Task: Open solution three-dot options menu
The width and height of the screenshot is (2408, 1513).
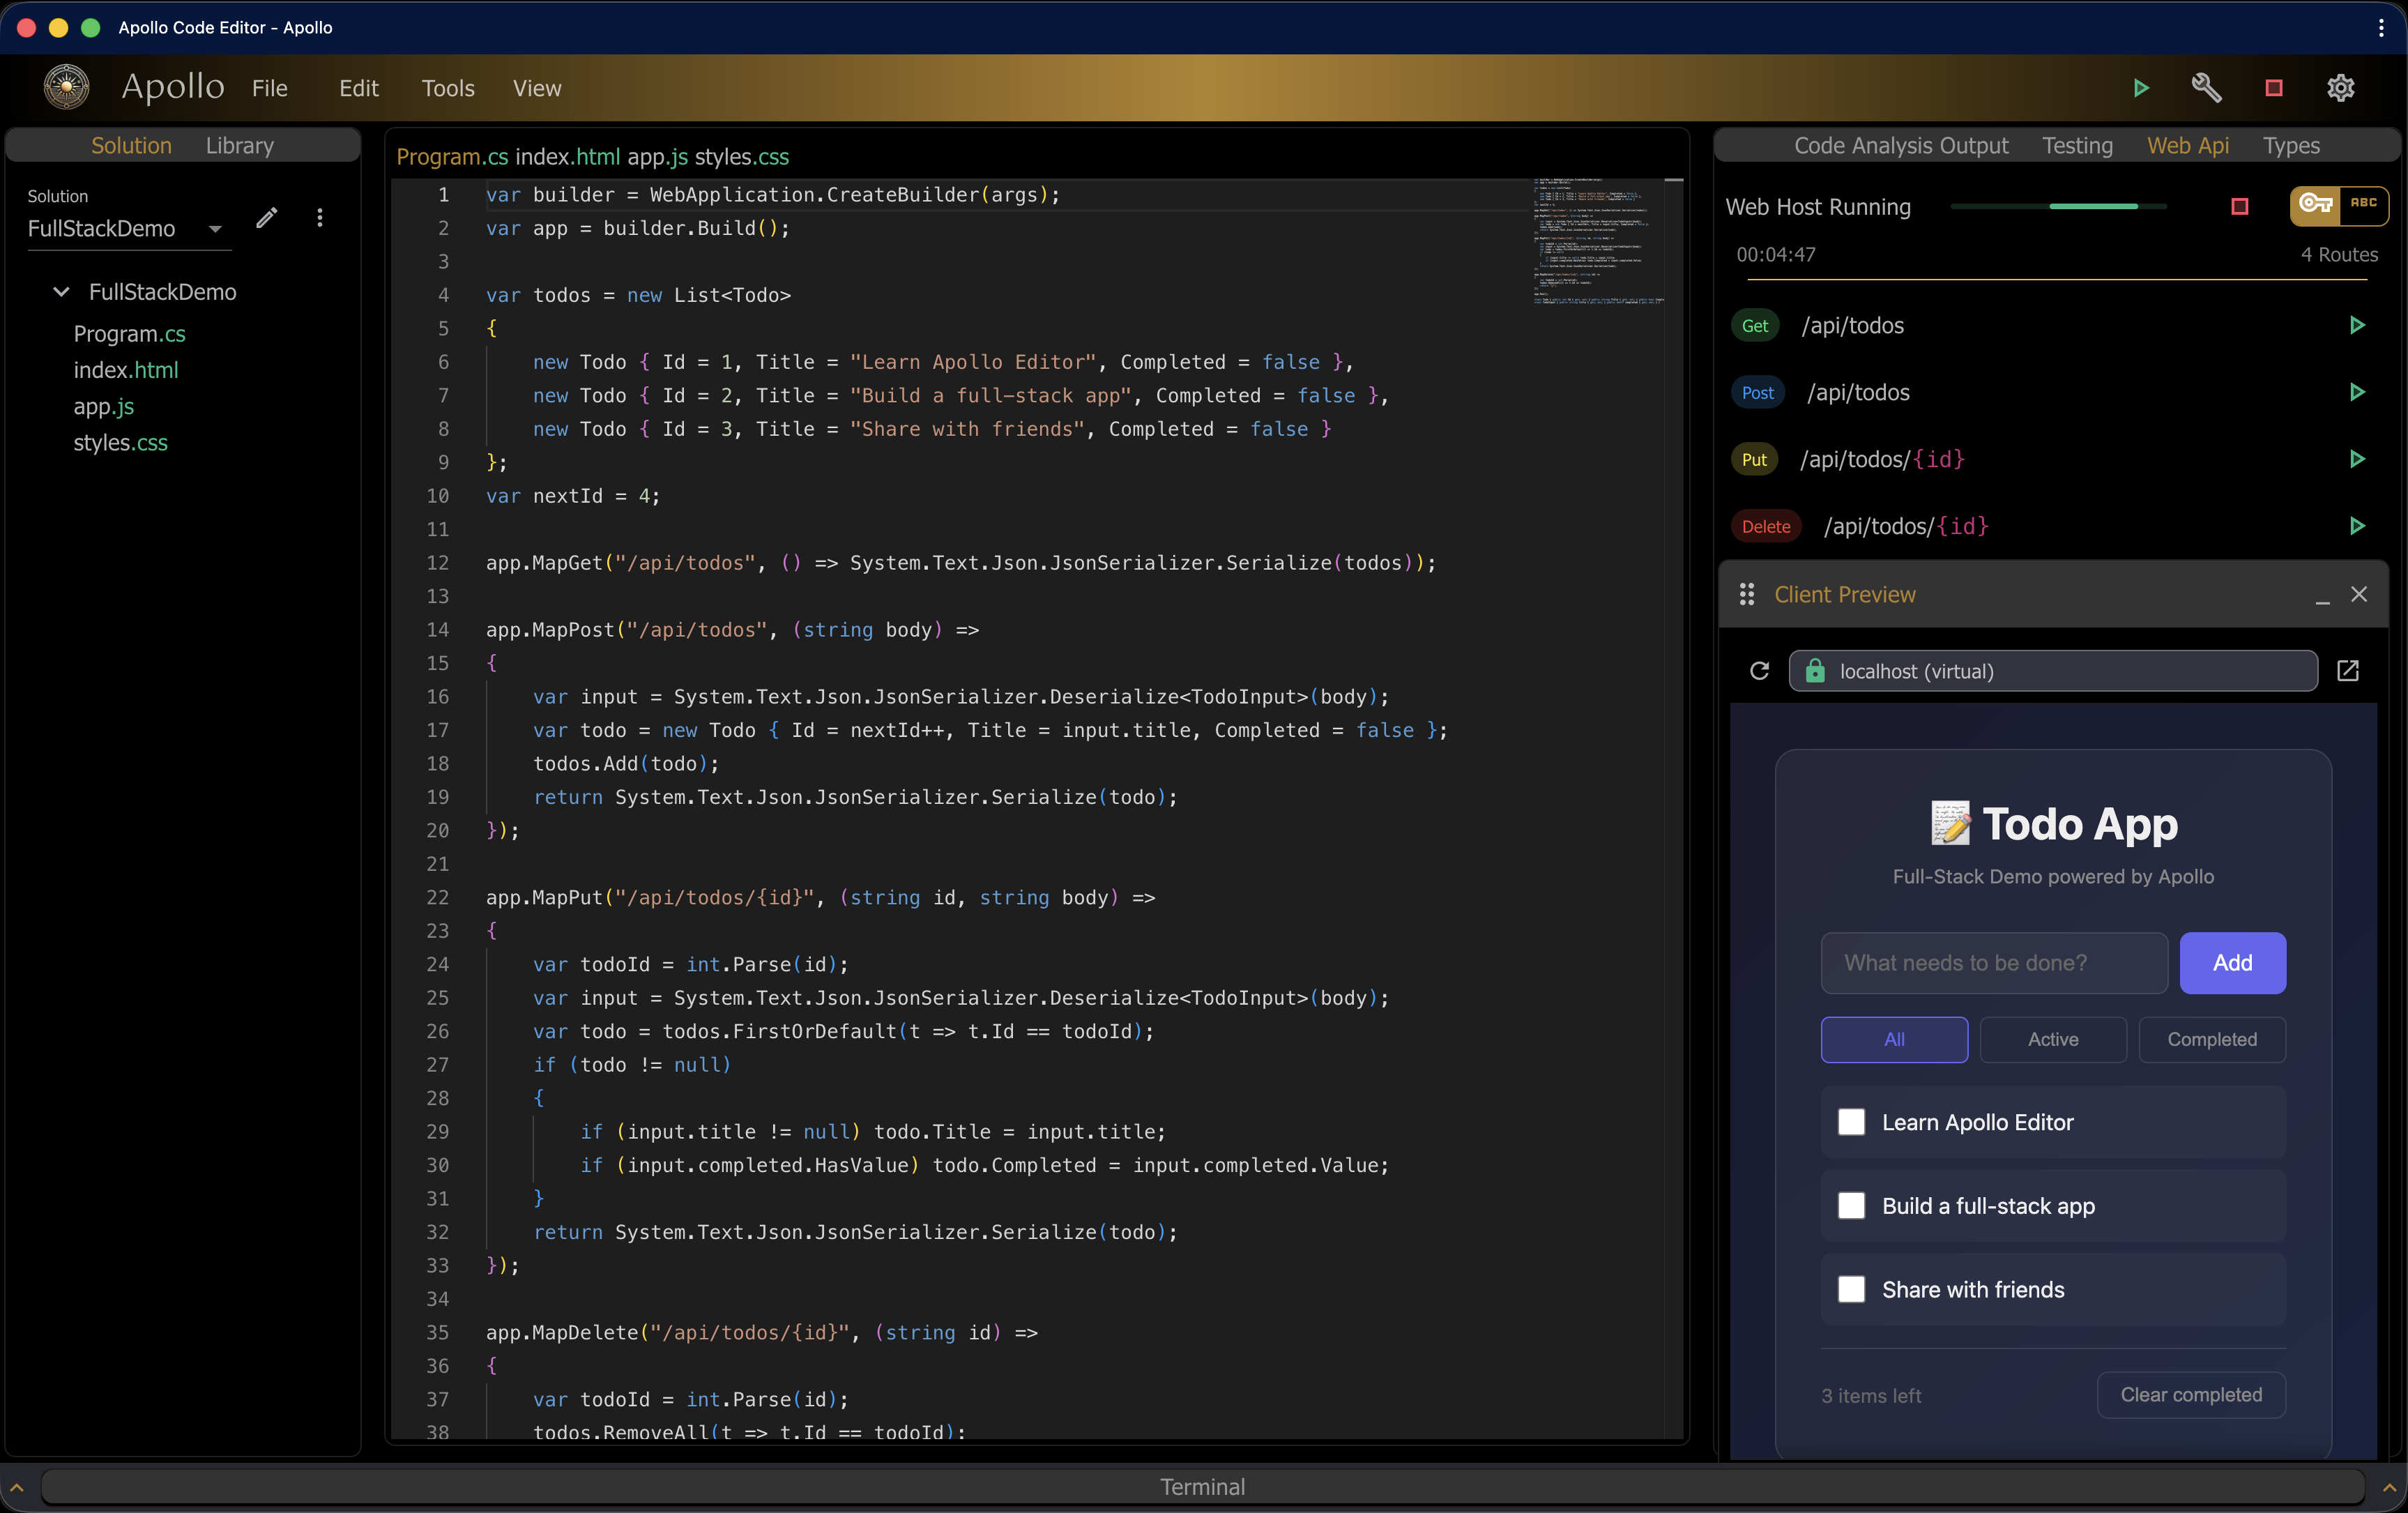Action: [x=320, y=218]
